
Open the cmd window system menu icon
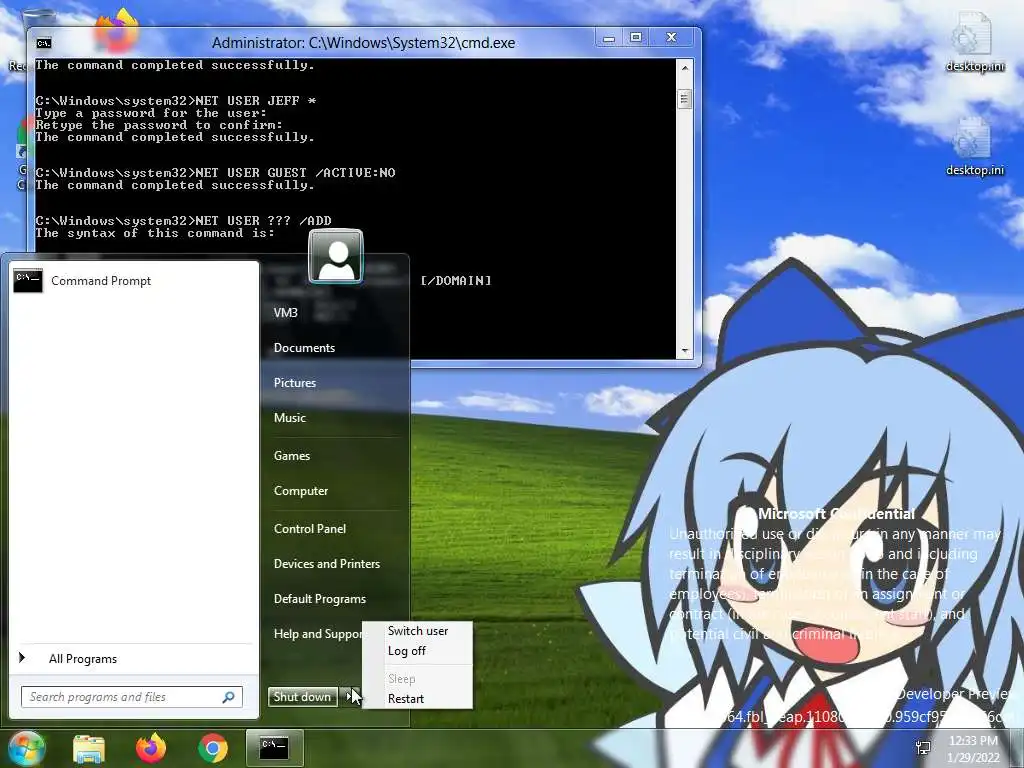coord(44,43)
